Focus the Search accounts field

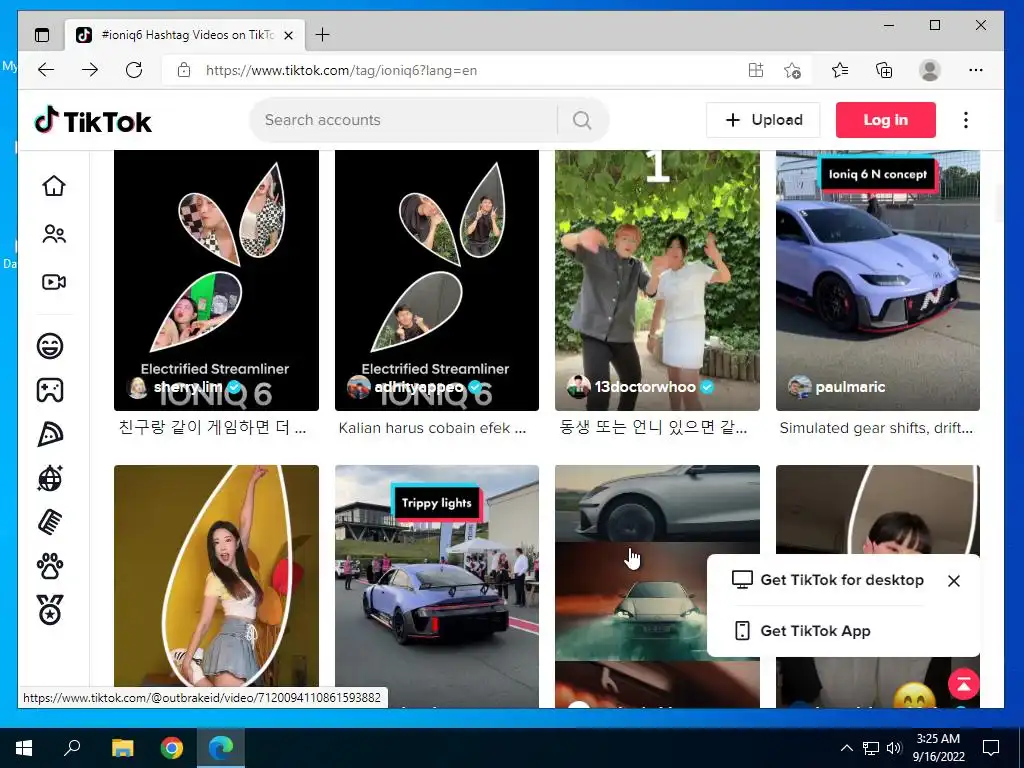click(404, 120)
